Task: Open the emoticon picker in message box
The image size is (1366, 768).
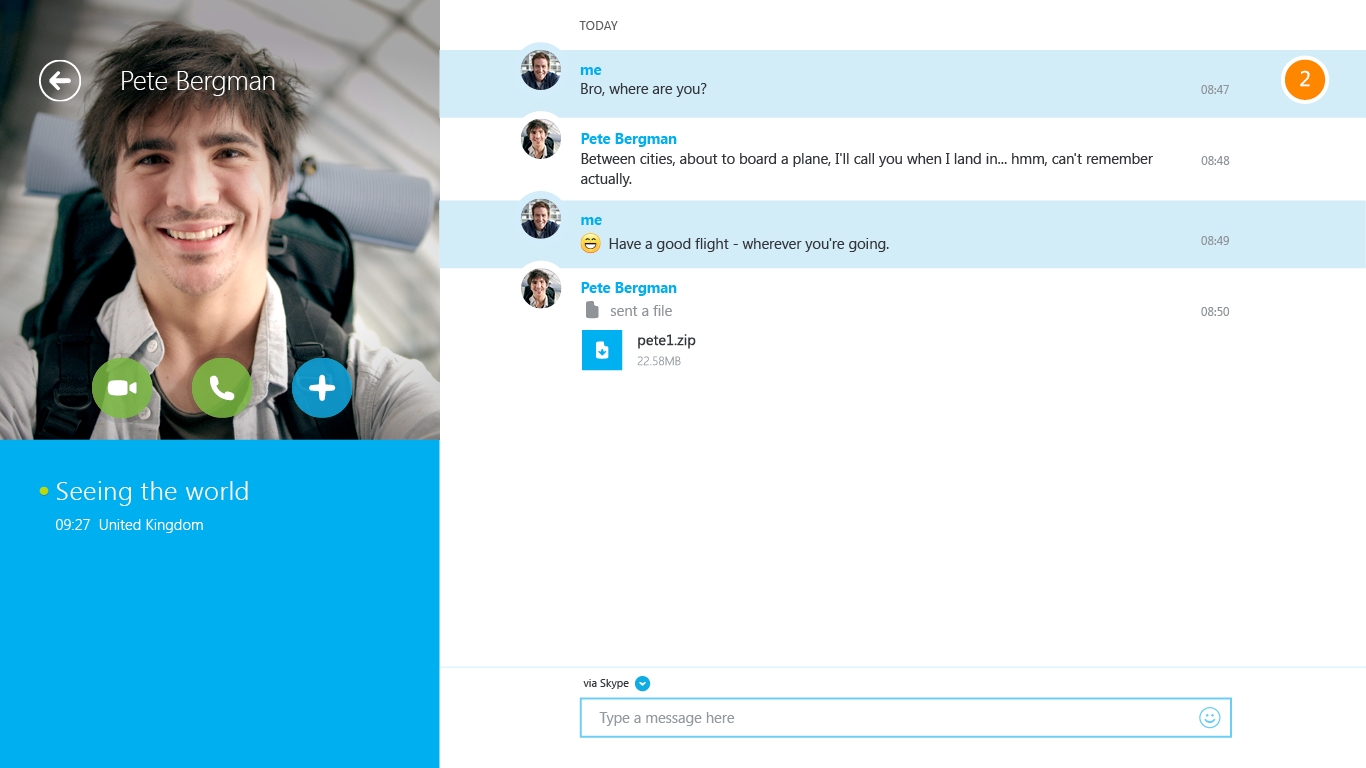Action: [1210, 718]
